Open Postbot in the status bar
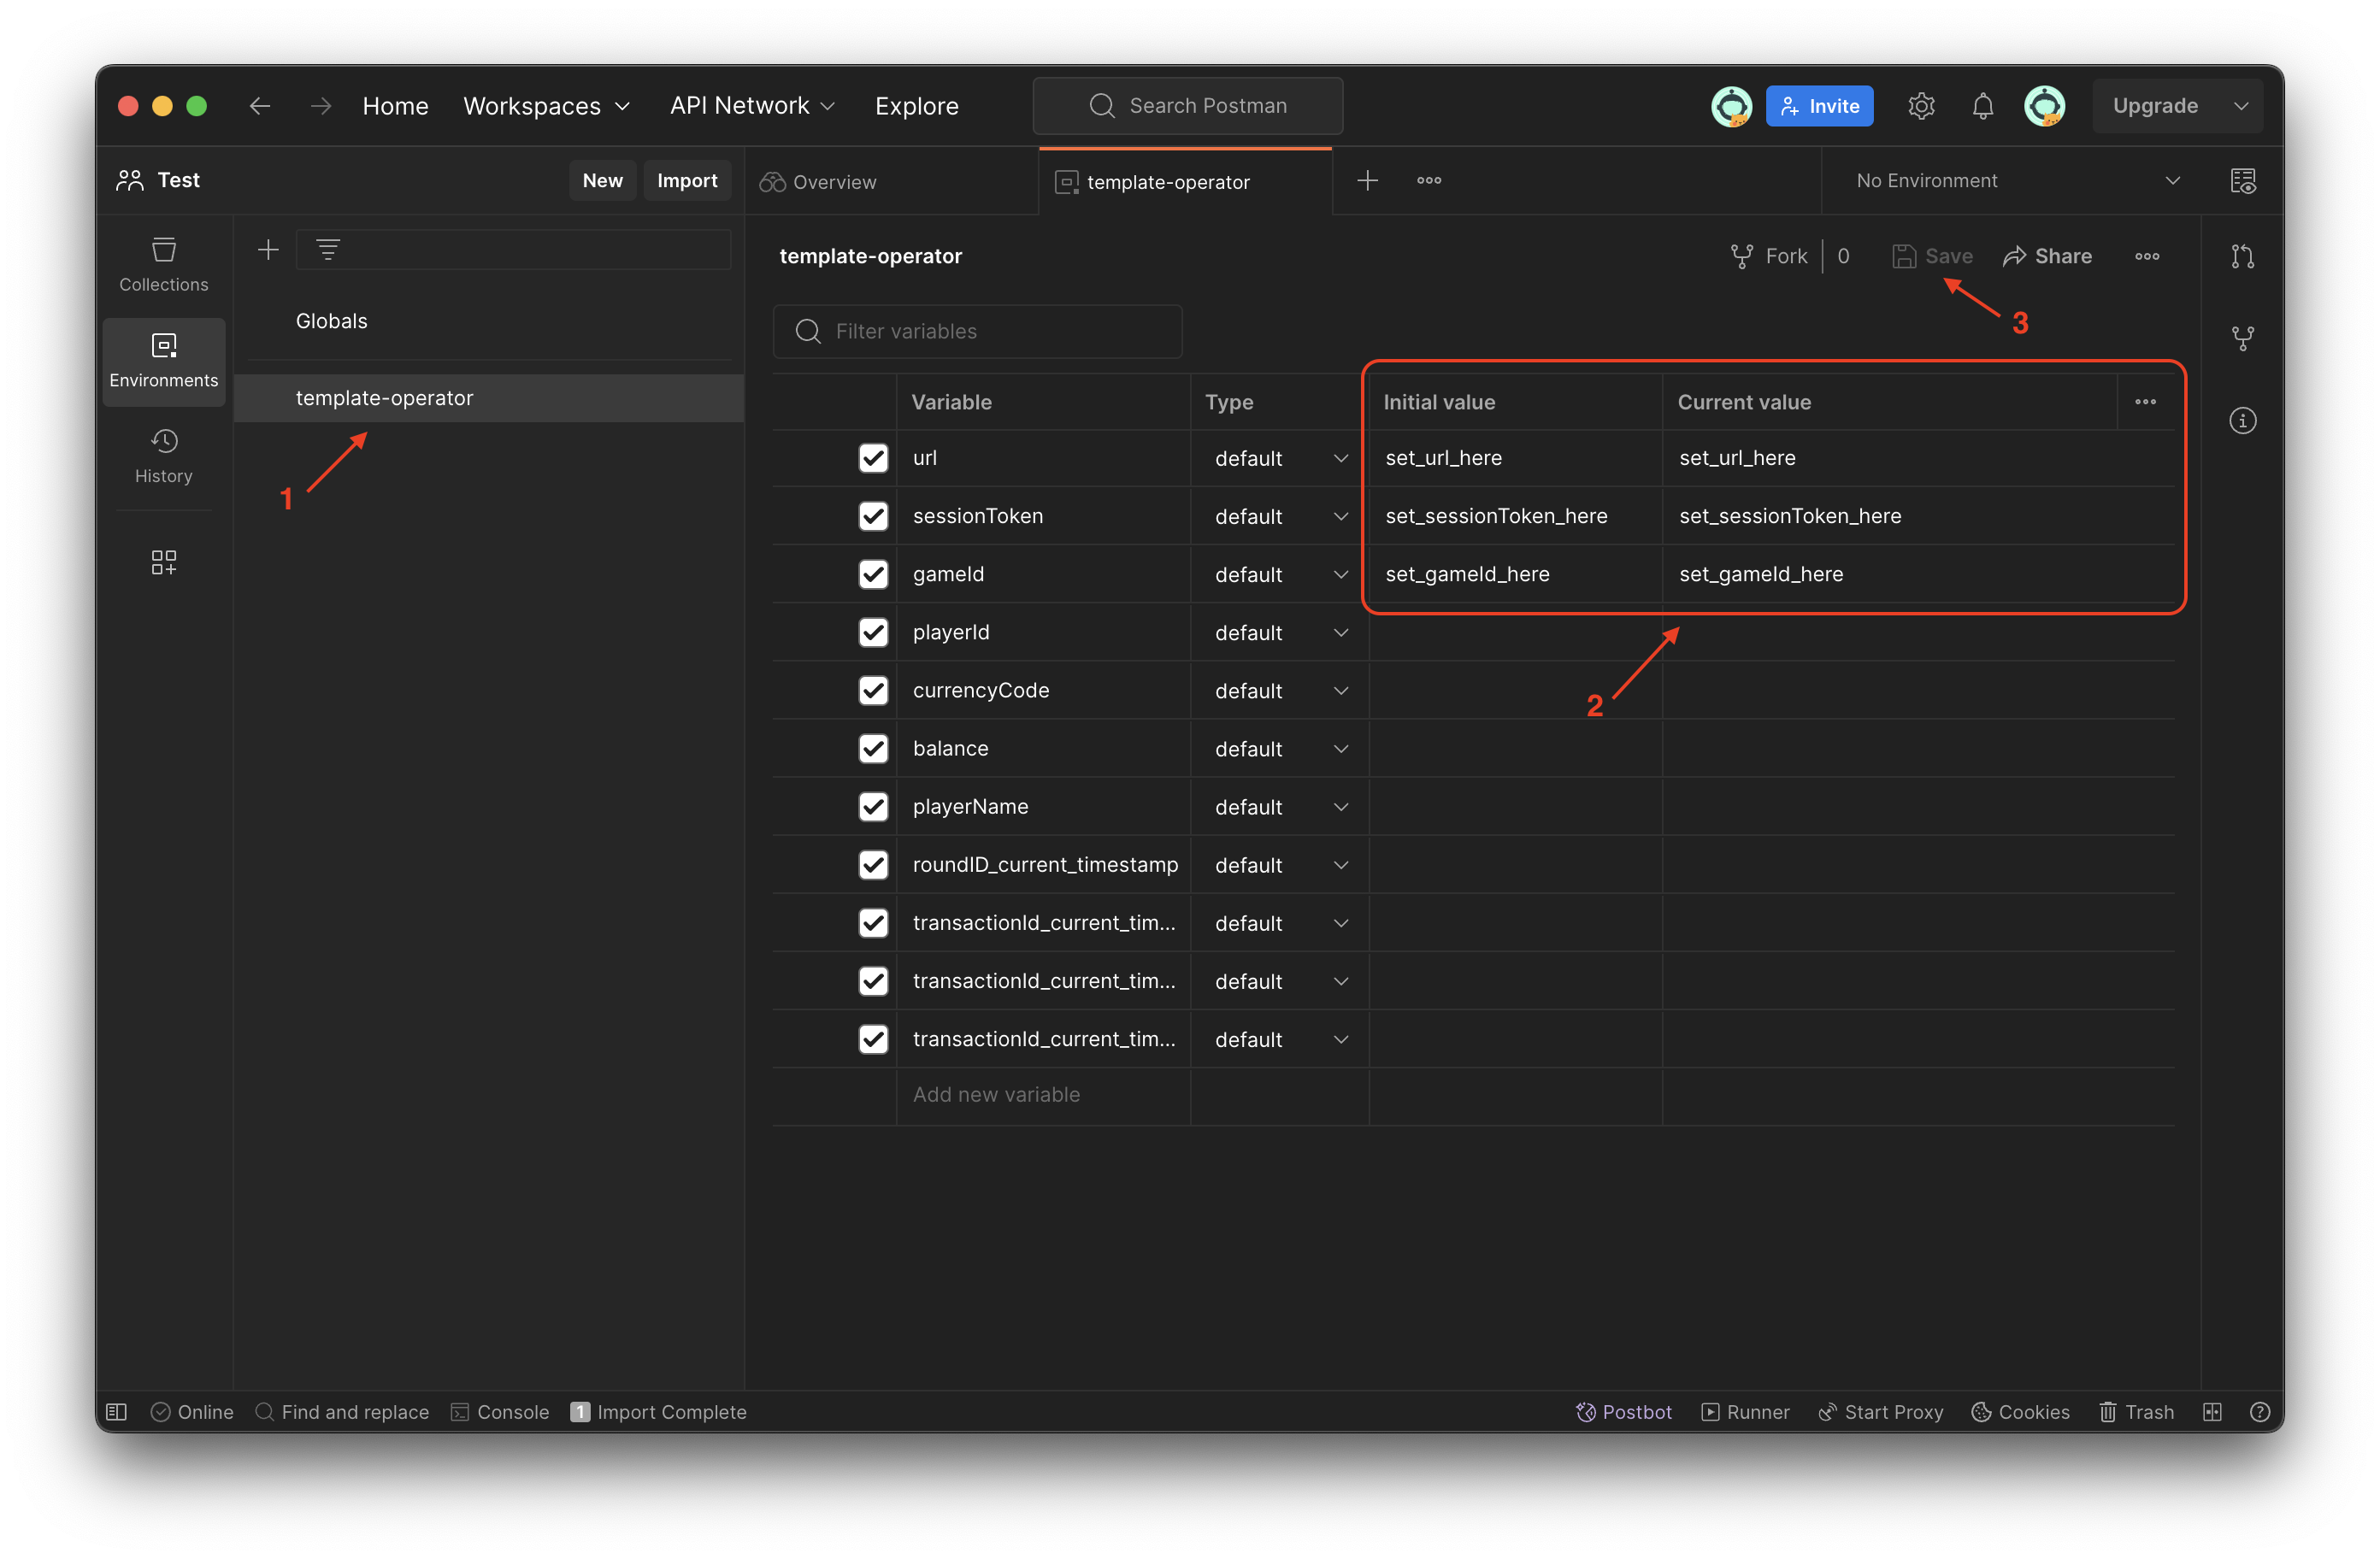Screen dimensions: 2380x1559 point(1623,1411)
